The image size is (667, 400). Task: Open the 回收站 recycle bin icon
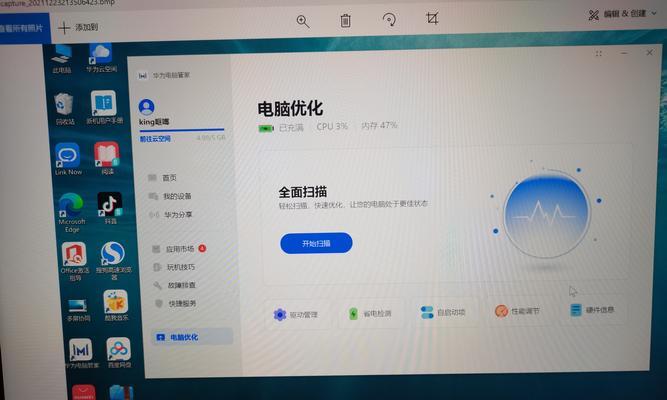[x=64, y=109]
